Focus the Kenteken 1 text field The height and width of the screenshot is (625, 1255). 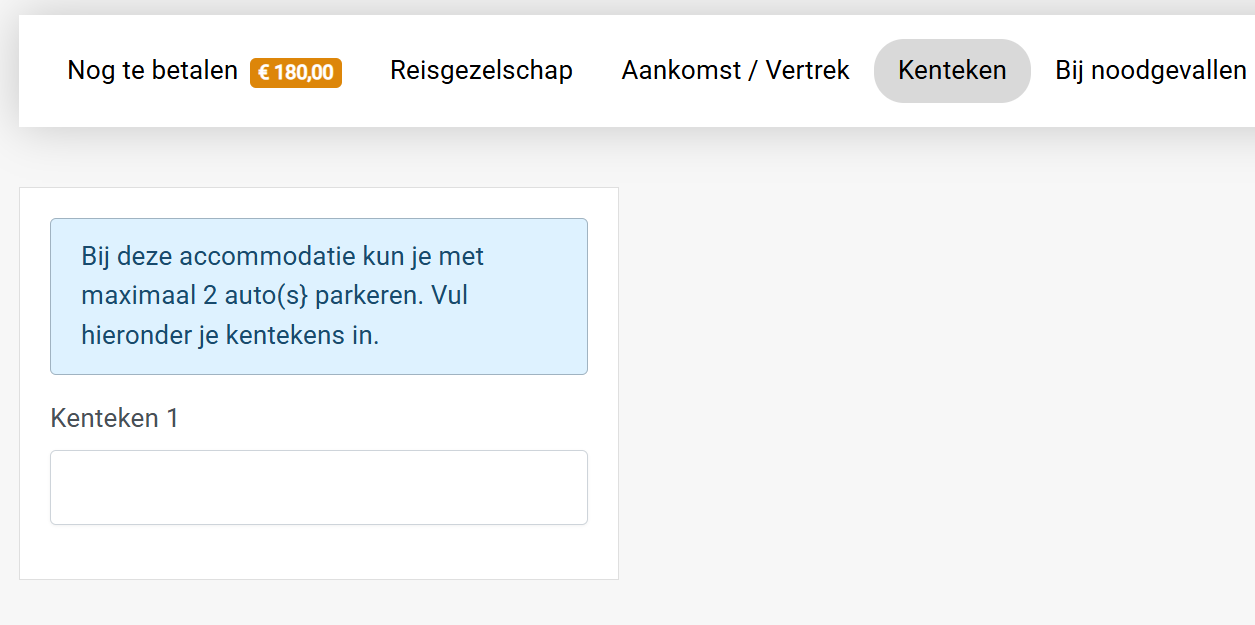tap(319, 487)
